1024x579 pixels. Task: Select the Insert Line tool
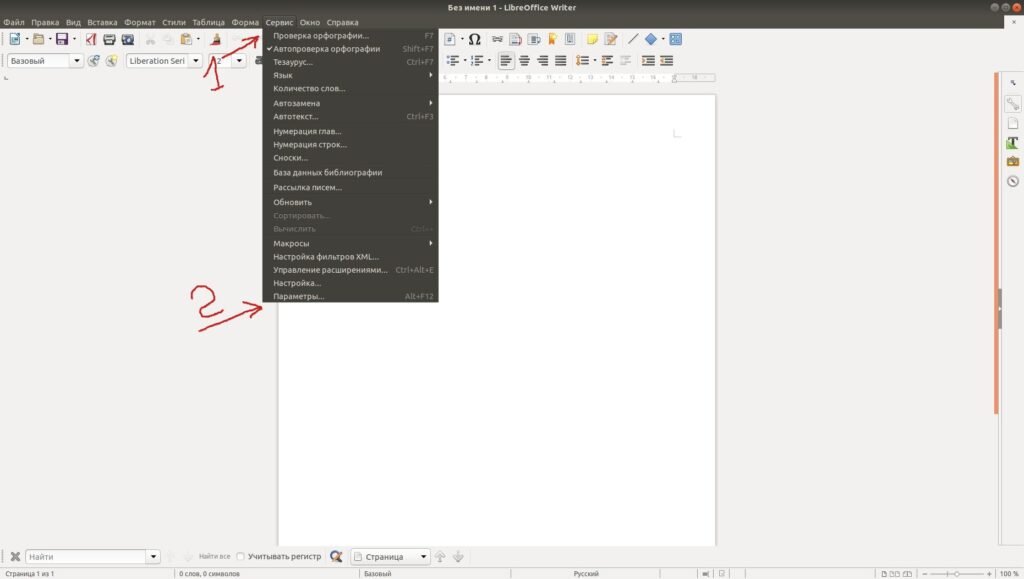click(x=633, y=39)
